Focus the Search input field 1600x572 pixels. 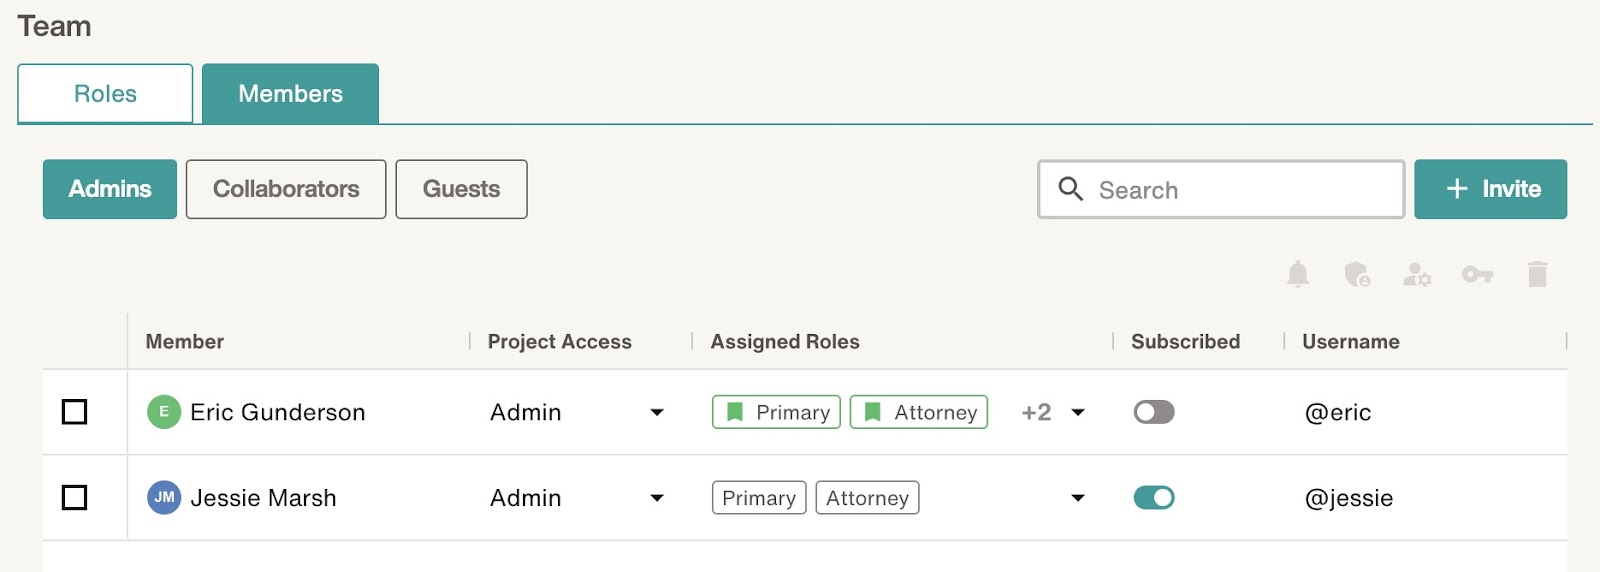1222,189
